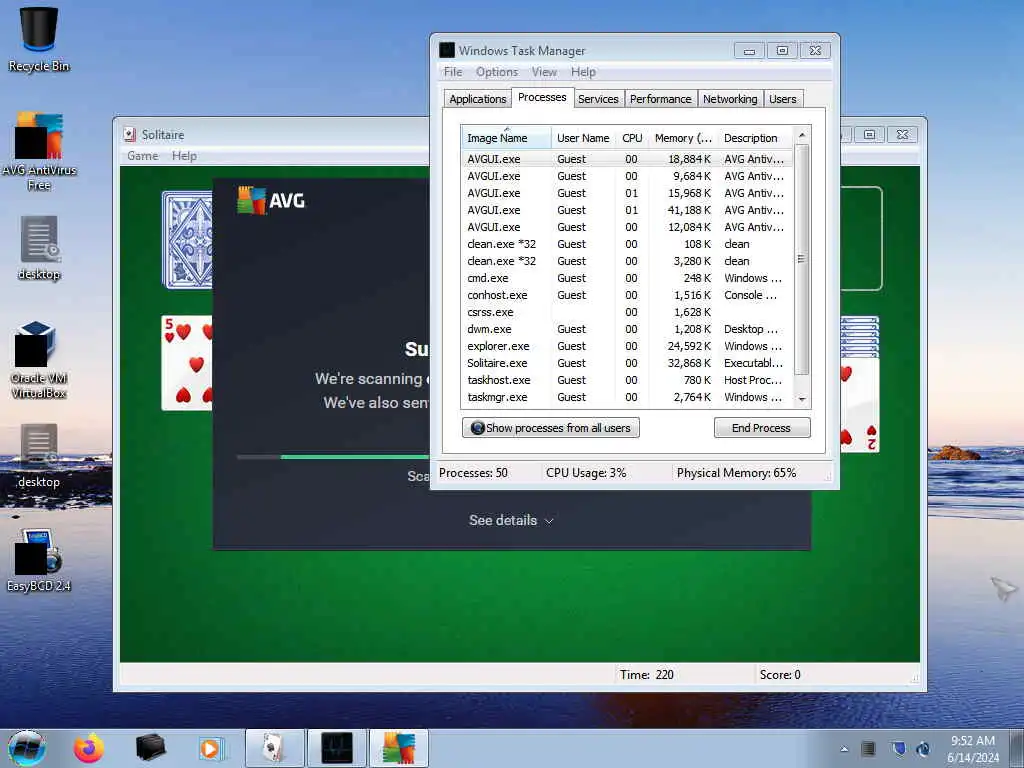Open Task Manager Help menu
Viewport: 1024px width, 768px height.
coord(583,72)
